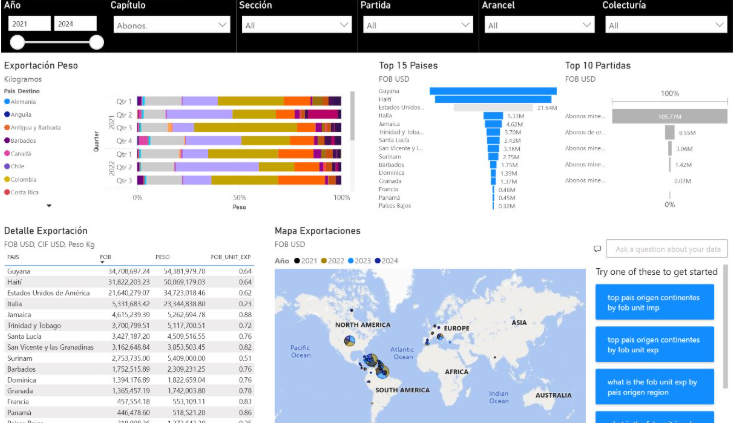Click the 2021 Qtr 1 stacked bar
This screenshot has width=733, height=423.
(x=239, y=101)
